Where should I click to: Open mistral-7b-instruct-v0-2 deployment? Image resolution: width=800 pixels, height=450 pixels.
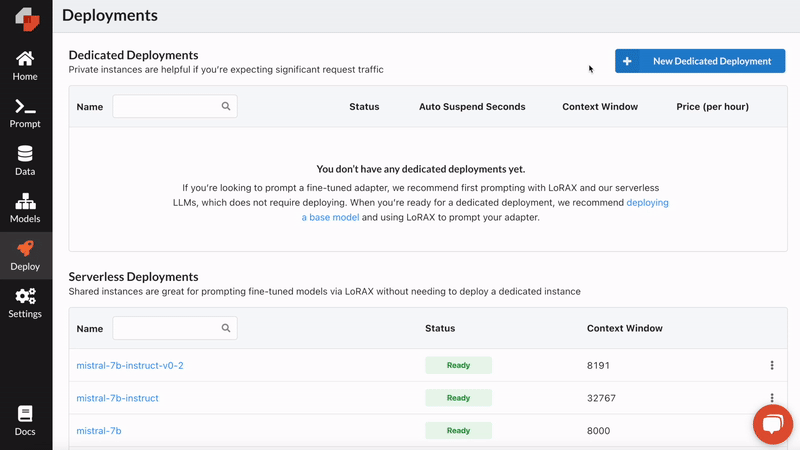click(x=130, y=366)
